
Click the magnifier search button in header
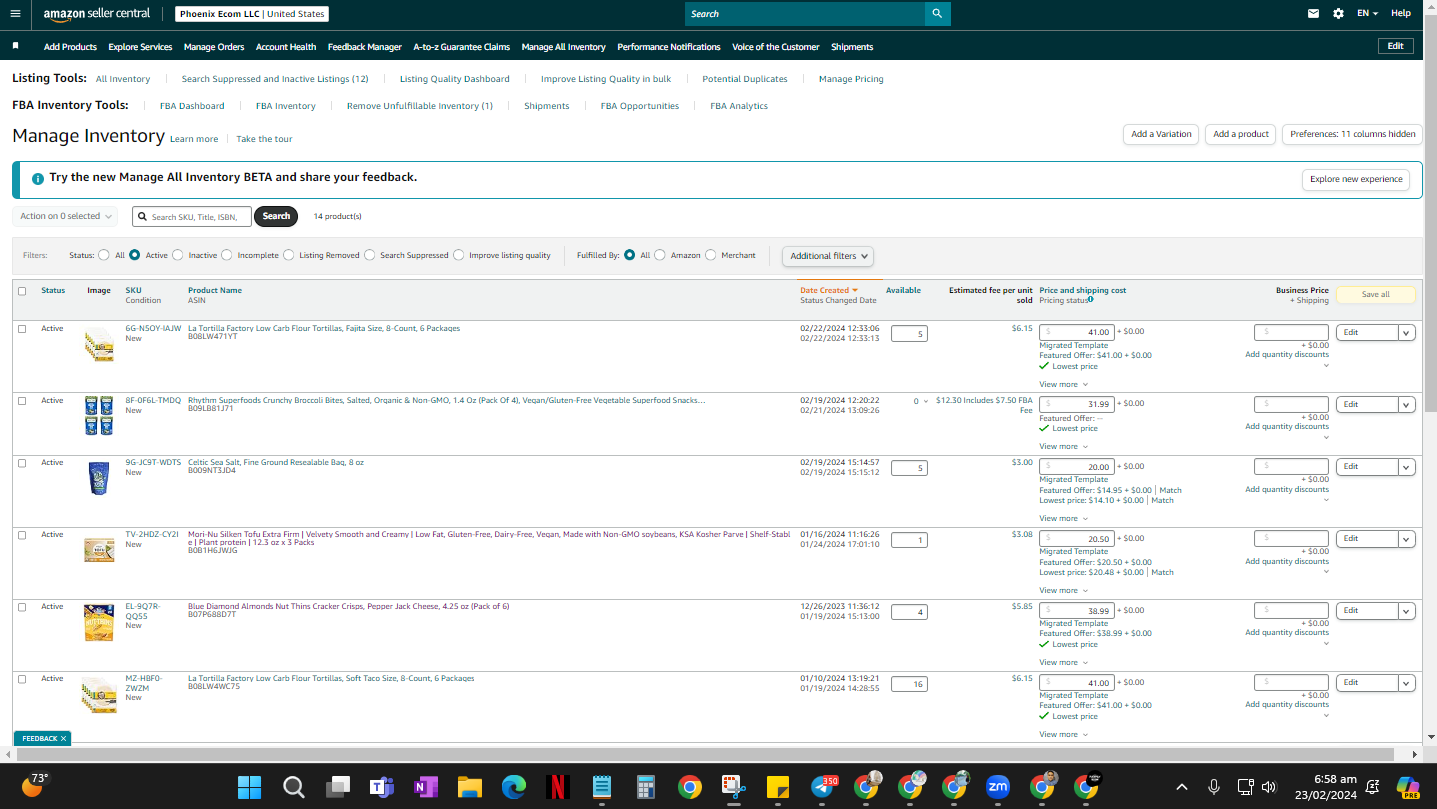click(937, 14)
